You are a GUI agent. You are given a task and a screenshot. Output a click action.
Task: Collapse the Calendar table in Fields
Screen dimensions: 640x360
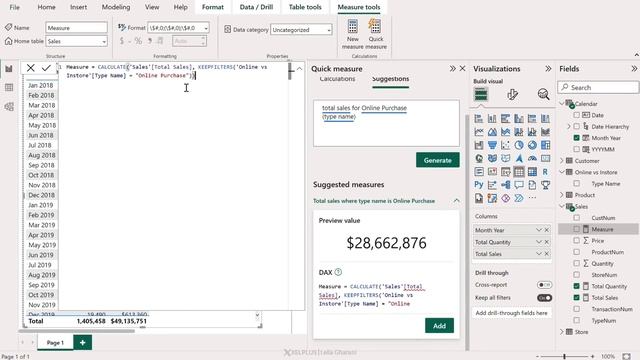562,103
